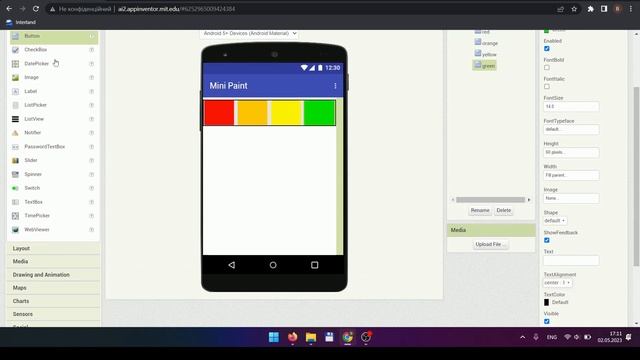Toggle the Enabled checkbox
Image resolution: width=640 pixels, height=360 pixels.
[547, 49]
